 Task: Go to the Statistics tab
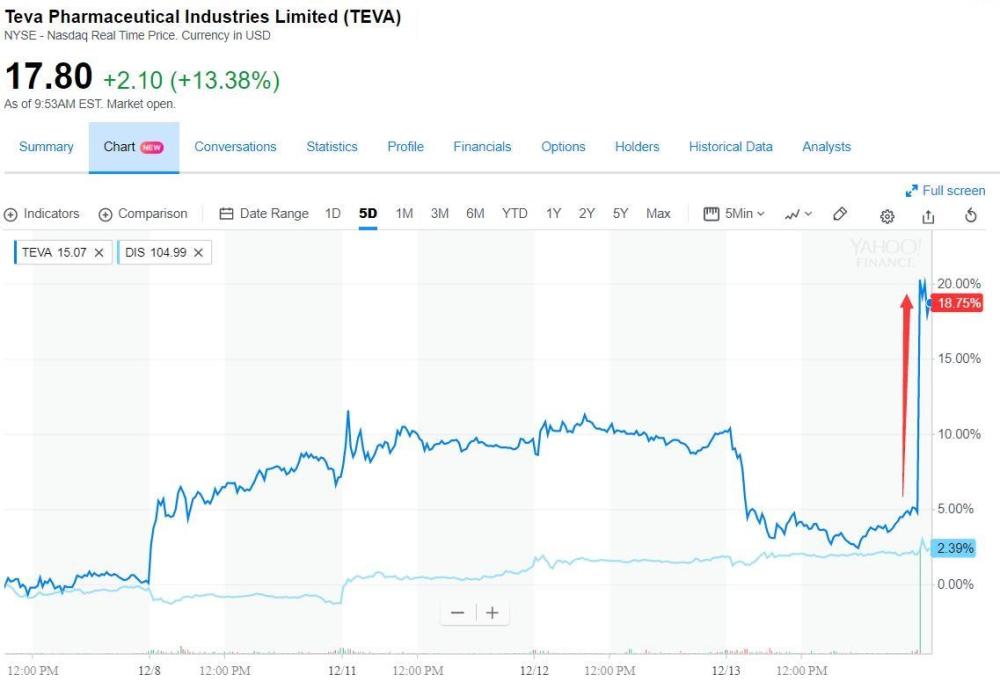332,147
